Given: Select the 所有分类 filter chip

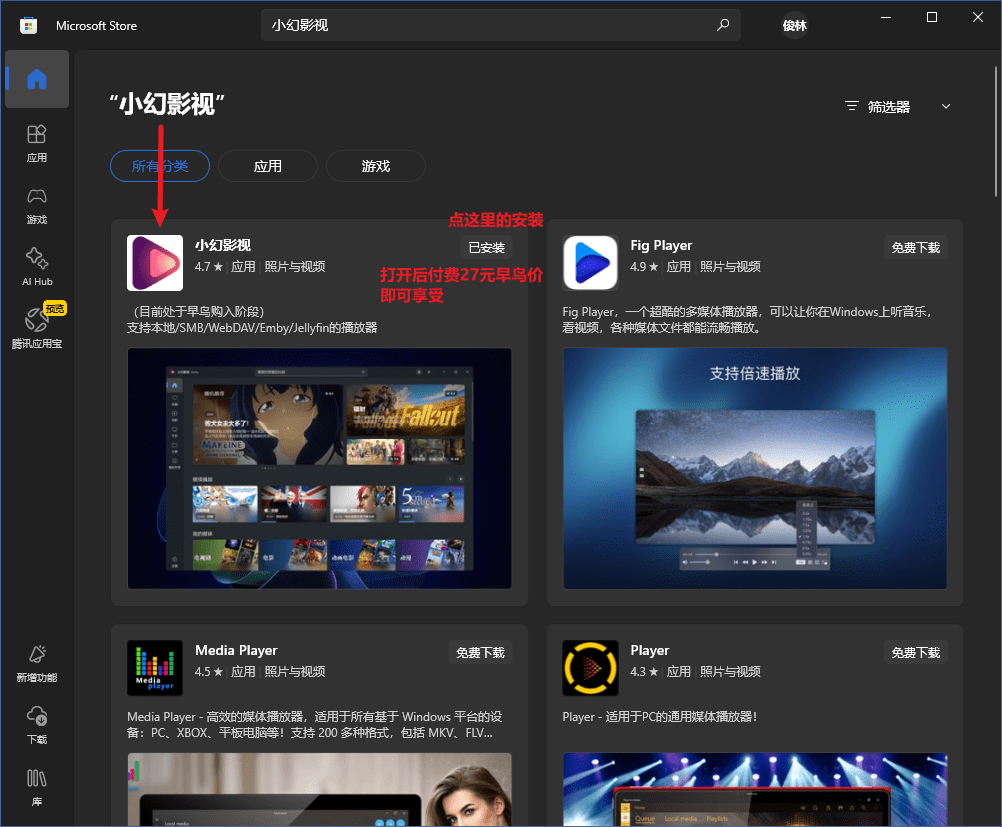Looking at the screenshot, I should (x=160, y=166).
